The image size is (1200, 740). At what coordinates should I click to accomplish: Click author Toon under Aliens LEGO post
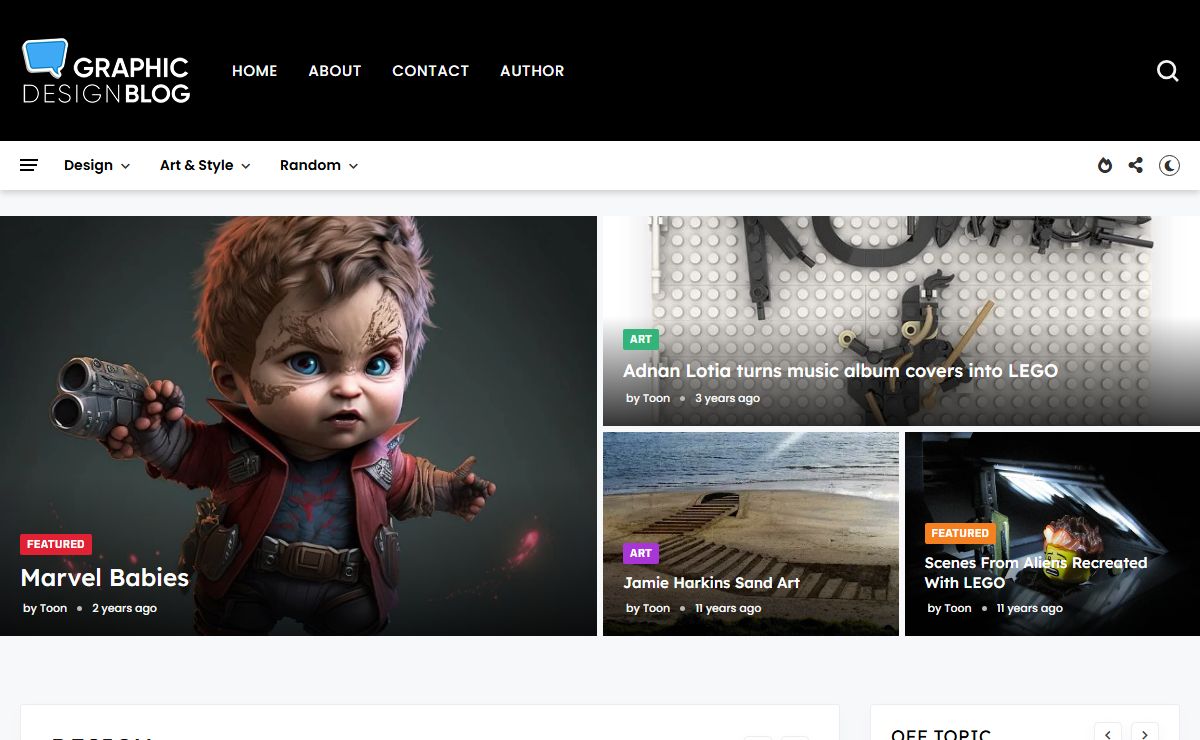pos(958,608)
